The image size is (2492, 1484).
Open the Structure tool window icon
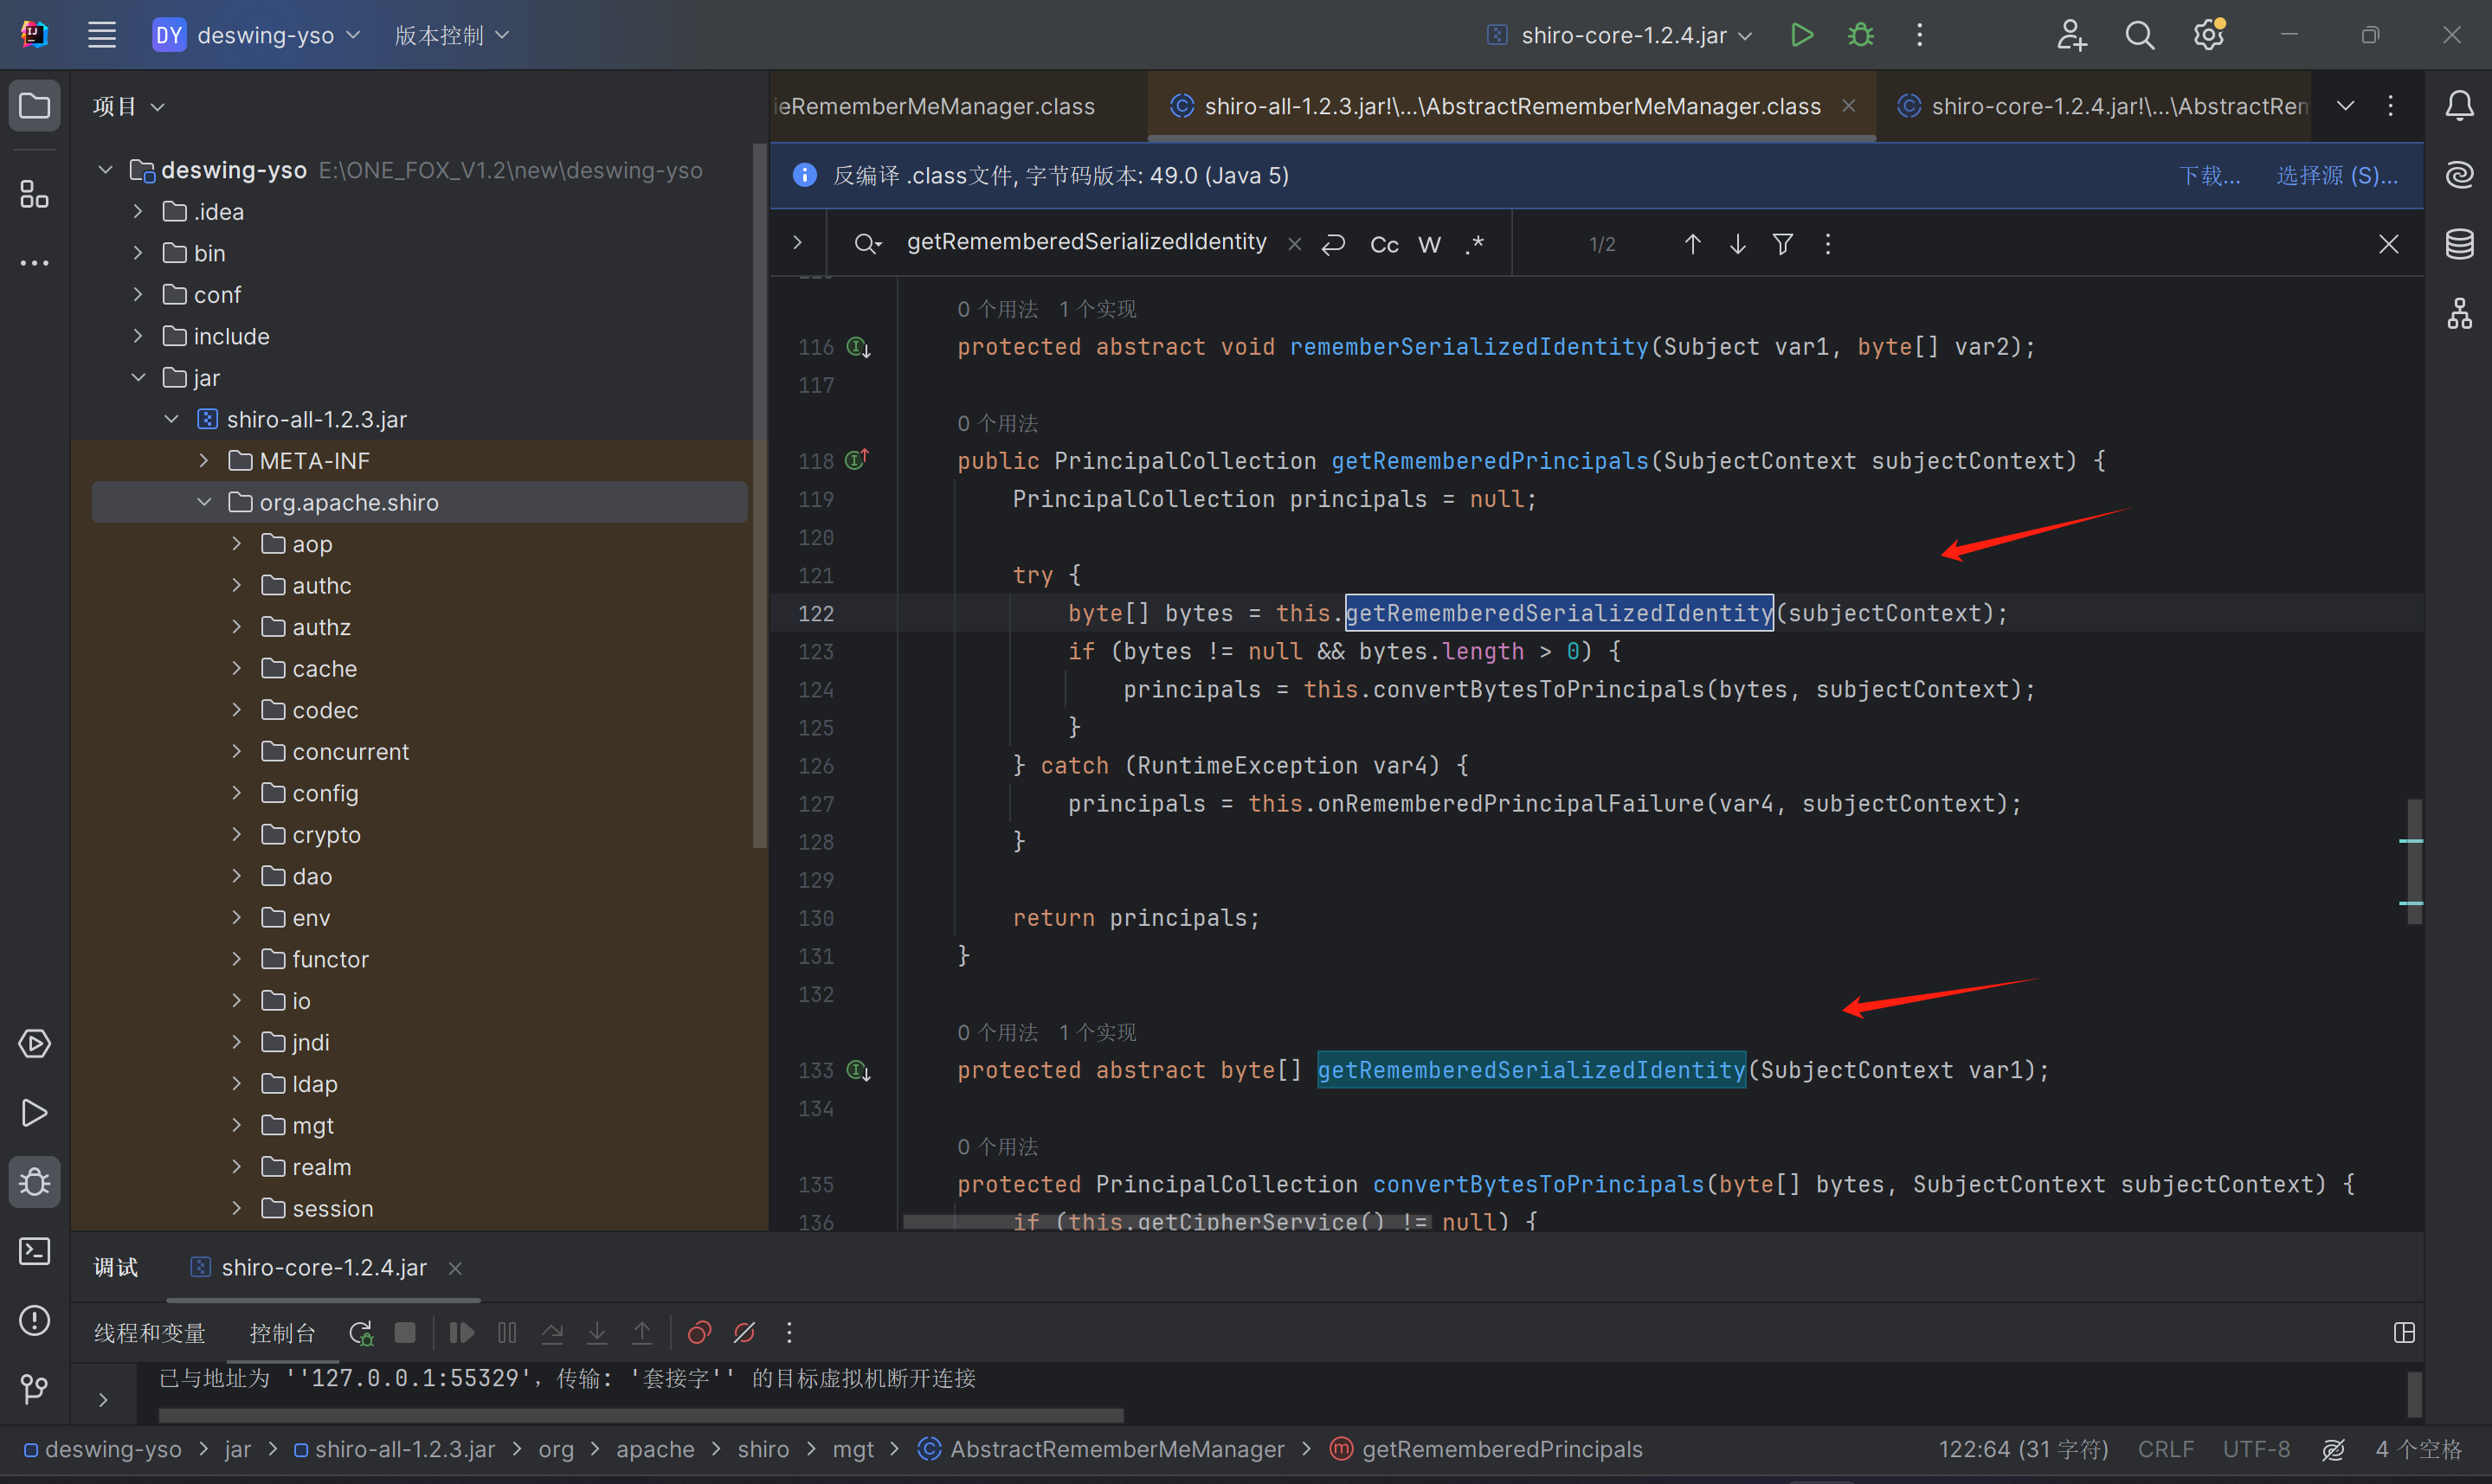pyautogui.click(x=34, y=194)
